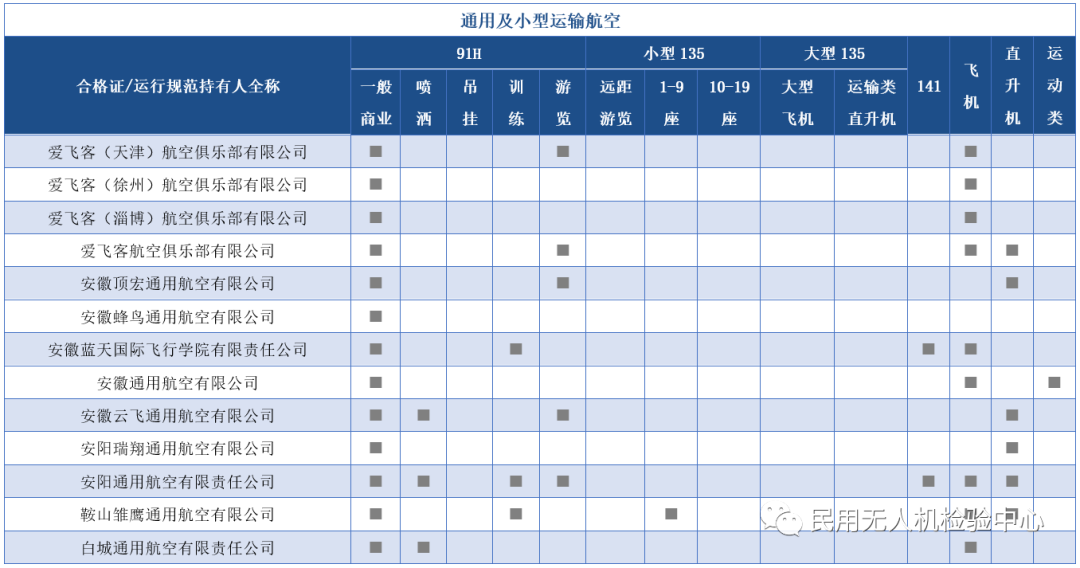Click 飞机 marker for 白城通用航空
Viewport: 1080px width, 568px height.
[970, 547]
